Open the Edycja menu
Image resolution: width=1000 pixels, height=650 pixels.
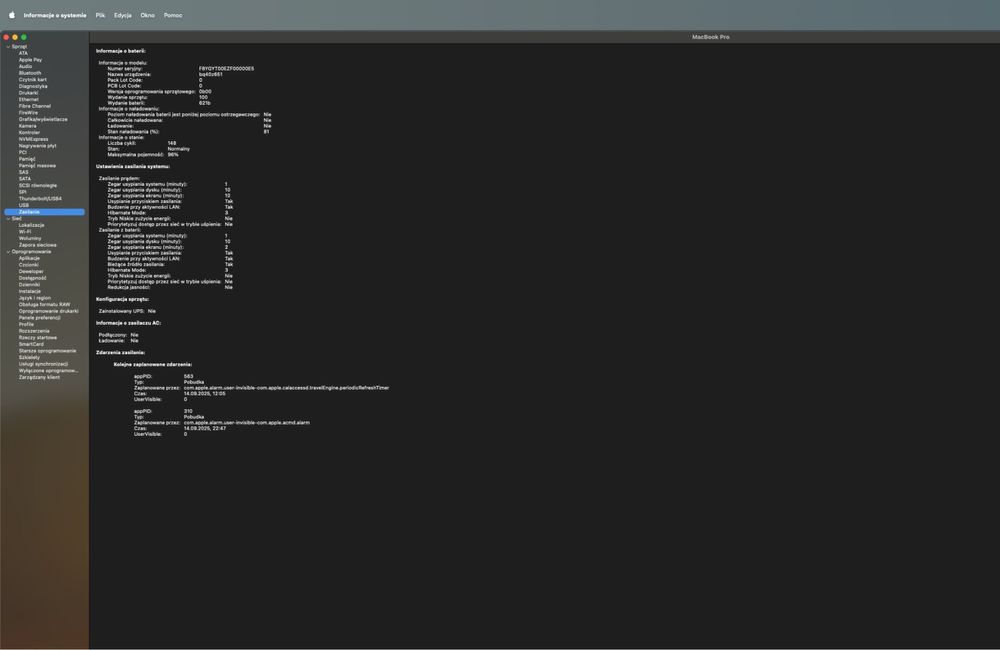(122, 15)
